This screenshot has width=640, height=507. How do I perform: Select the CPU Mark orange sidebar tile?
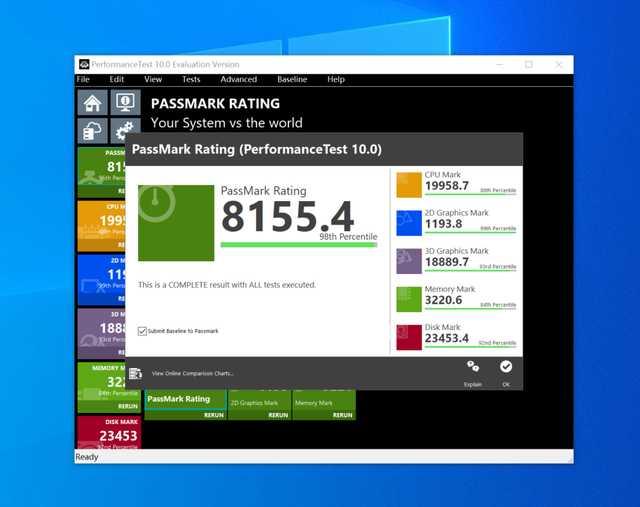(x=102, y=226)
